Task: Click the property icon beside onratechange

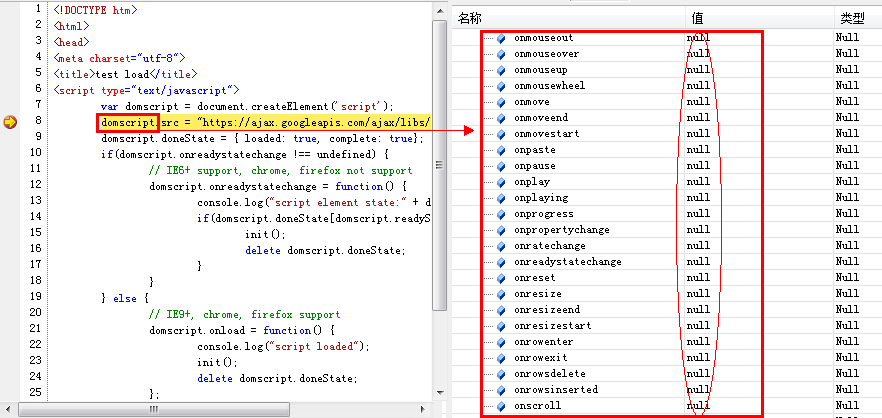Action: tap(502, 246)
